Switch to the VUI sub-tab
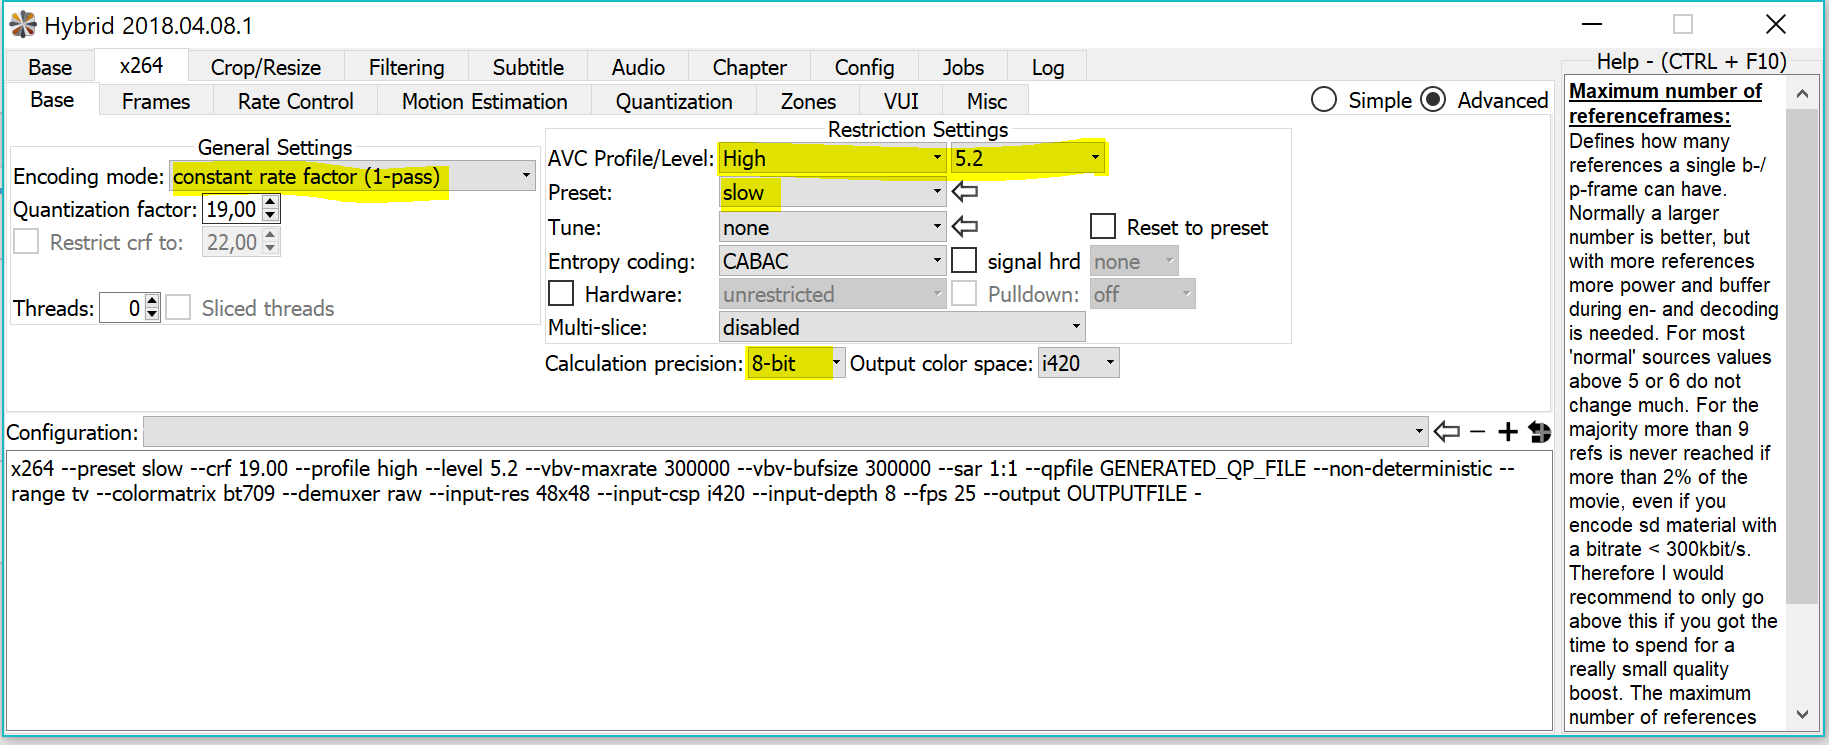 tap(901, 101)
